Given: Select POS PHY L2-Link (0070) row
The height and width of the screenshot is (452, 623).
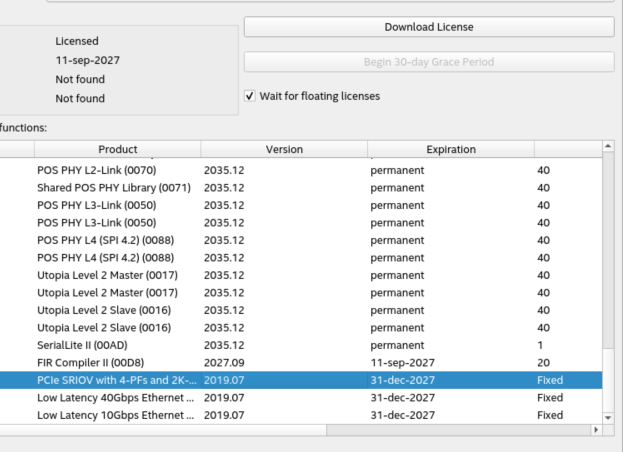Looking at the screenshot, I should (x=96, y=170).
